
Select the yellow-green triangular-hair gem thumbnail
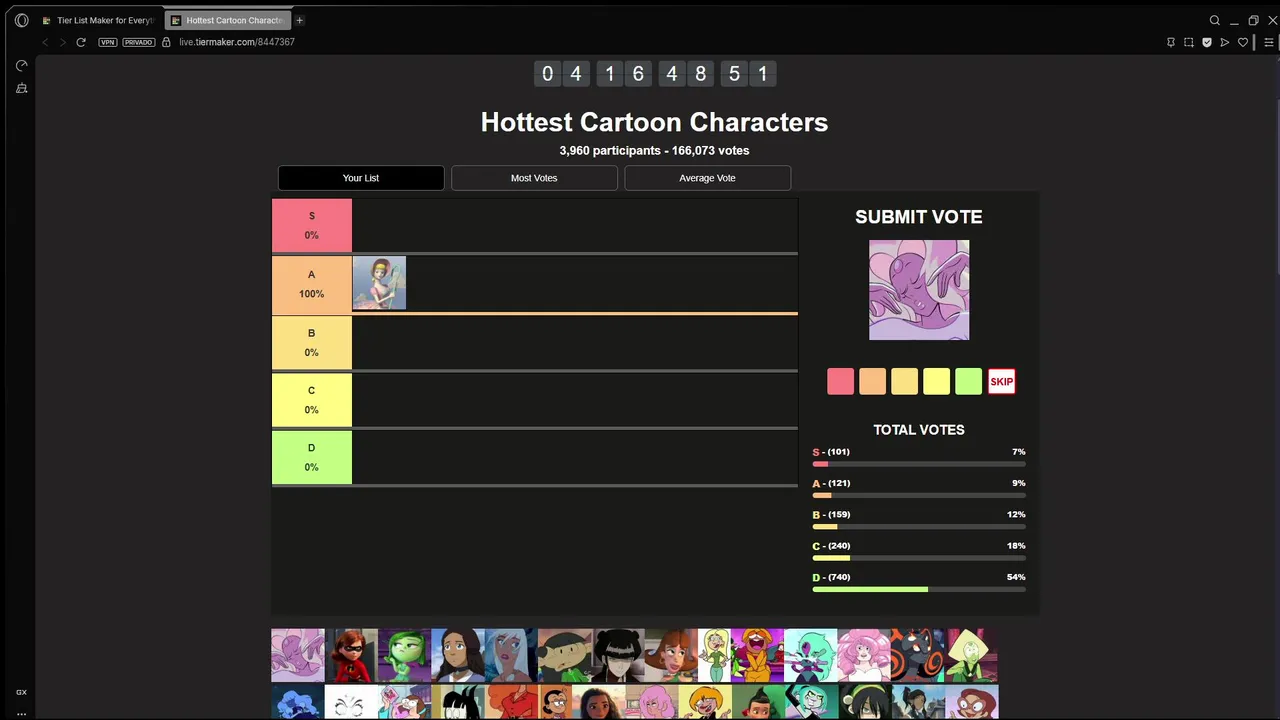click(x=971, y=655)
